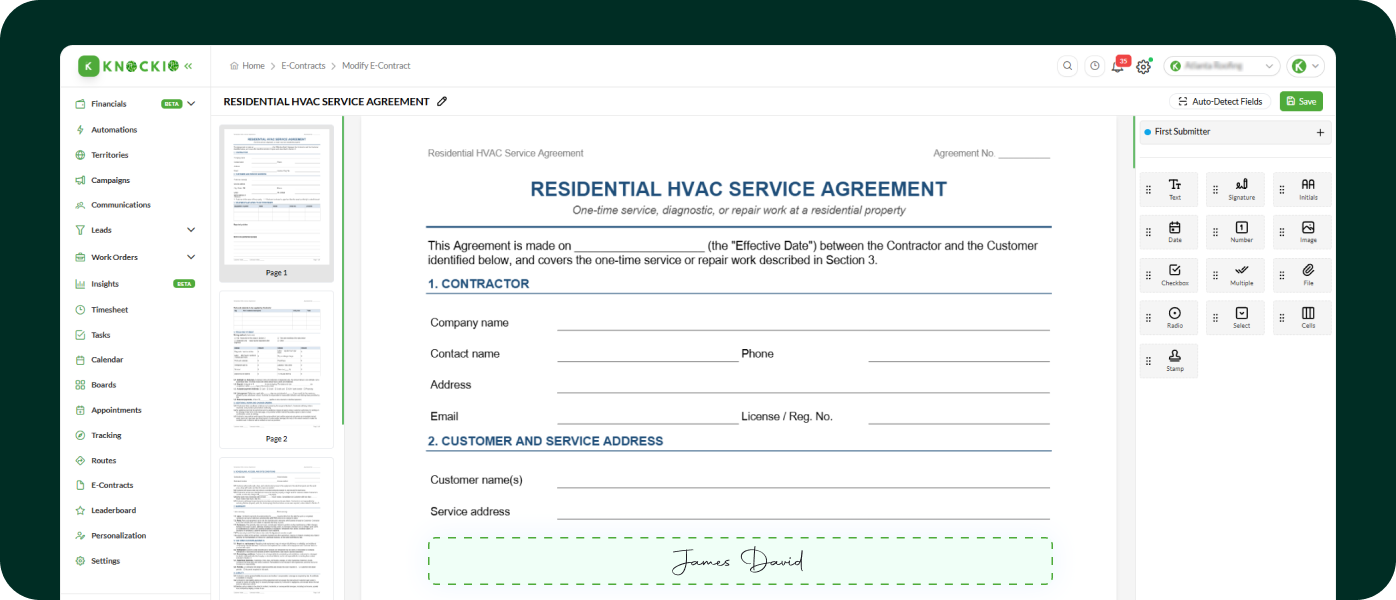Open notifications bell with 35 badge
The image size is (1396, 600).
[1119, 66]
